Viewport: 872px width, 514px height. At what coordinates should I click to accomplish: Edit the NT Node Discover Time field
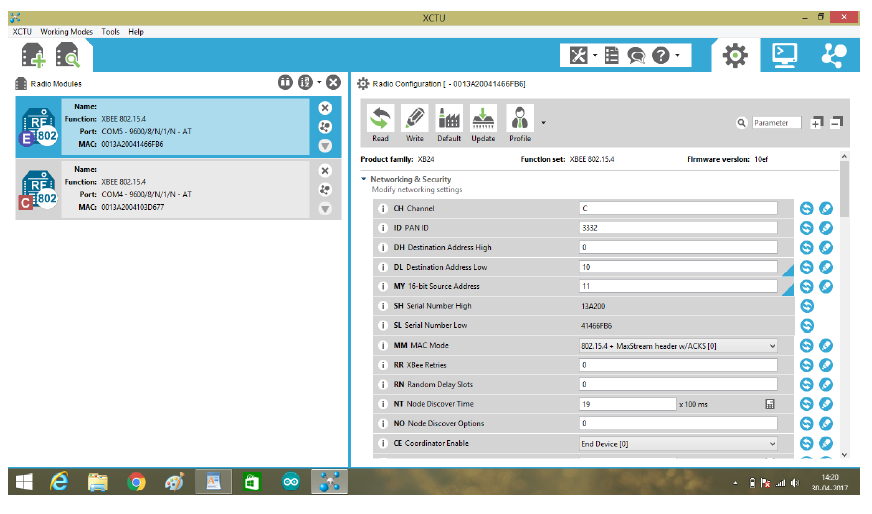tap(627, 404)
